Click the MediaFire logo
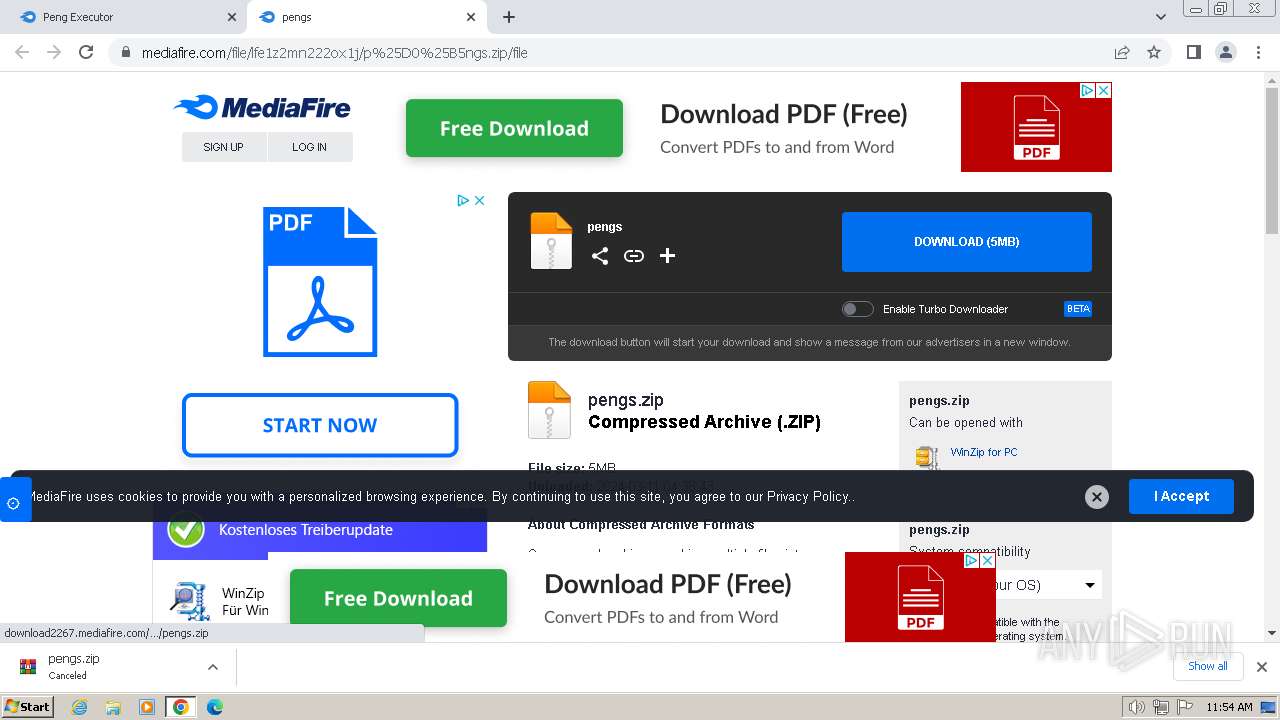 (262, 107)
